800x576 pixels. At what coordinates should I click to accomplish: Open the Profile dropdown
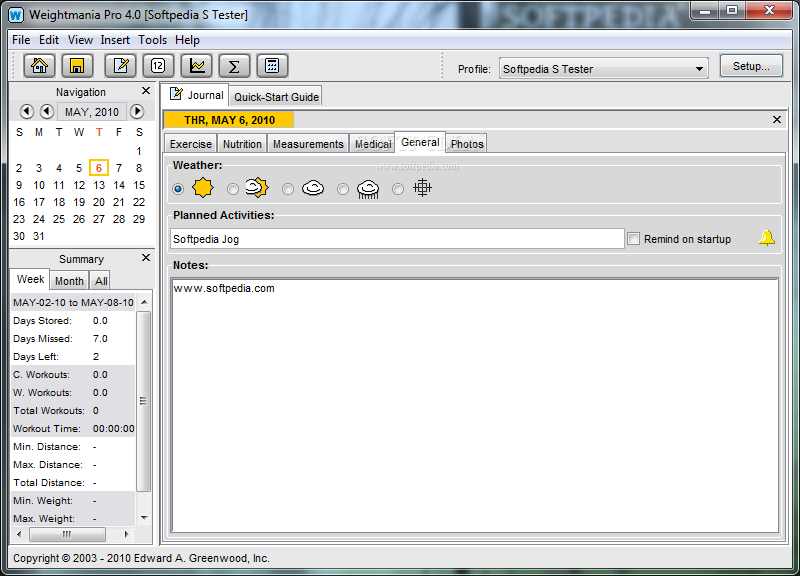[604, 69]
